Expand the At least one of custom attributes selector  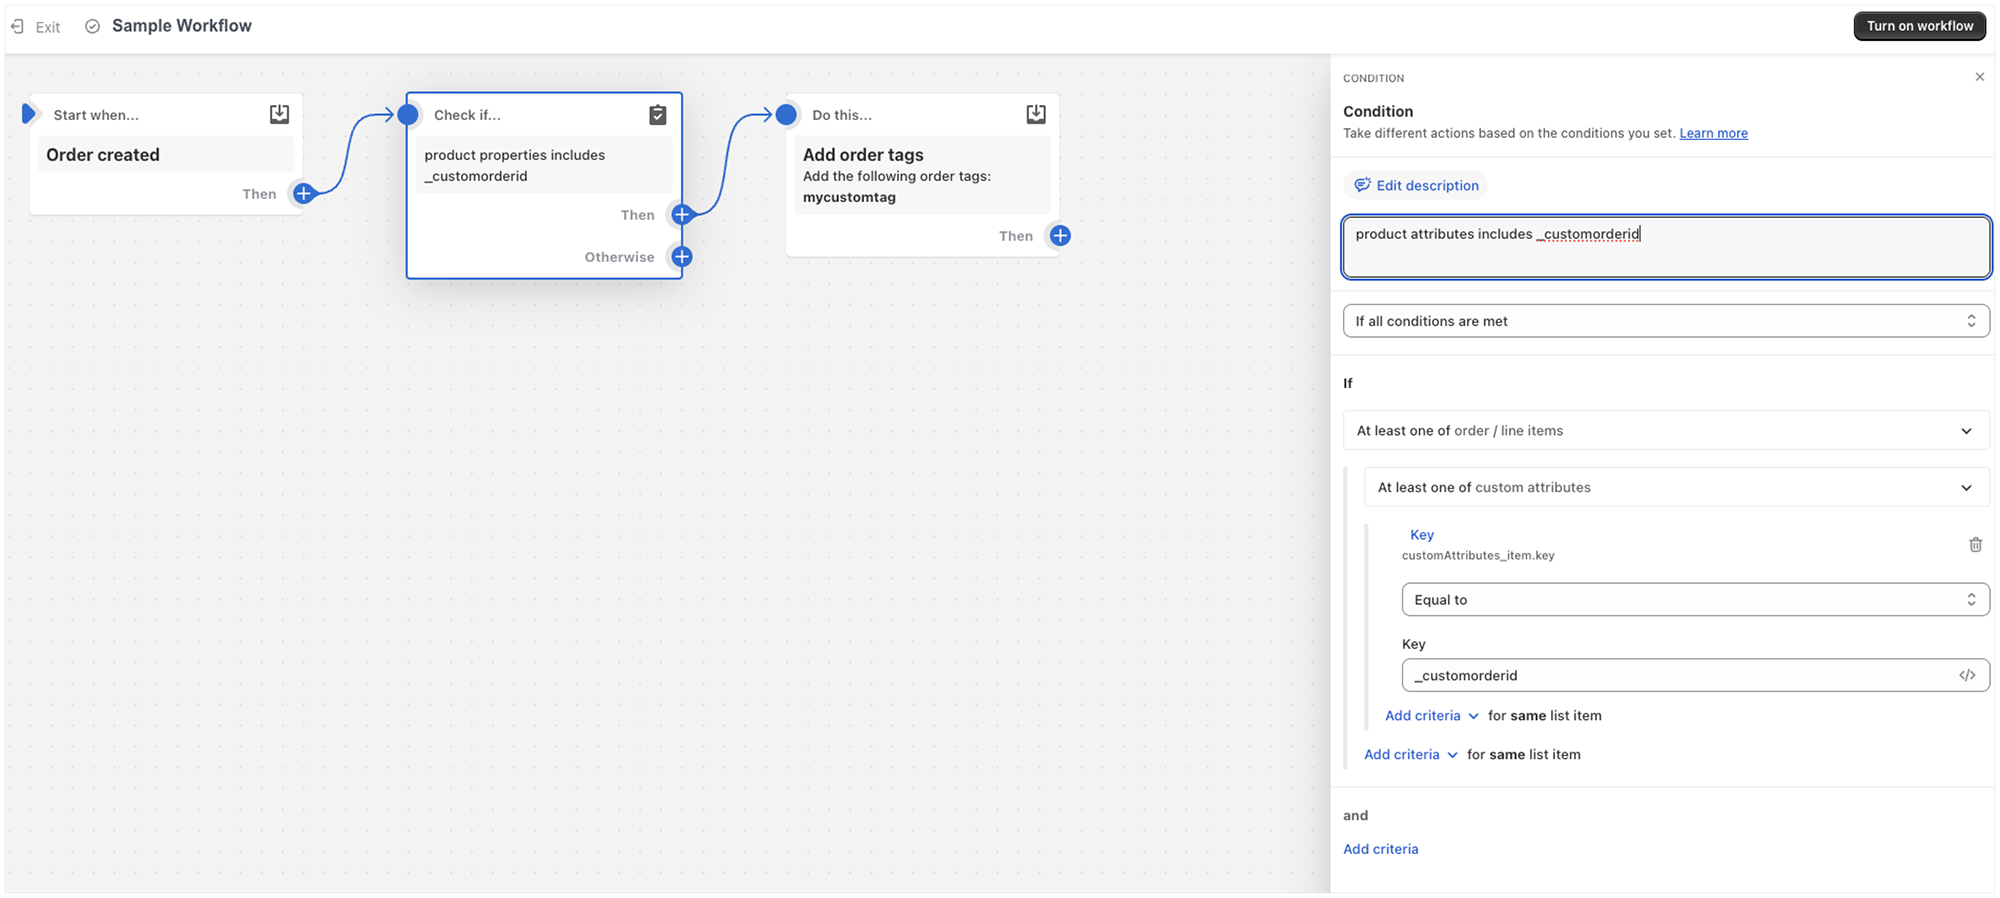[1676, 488]
